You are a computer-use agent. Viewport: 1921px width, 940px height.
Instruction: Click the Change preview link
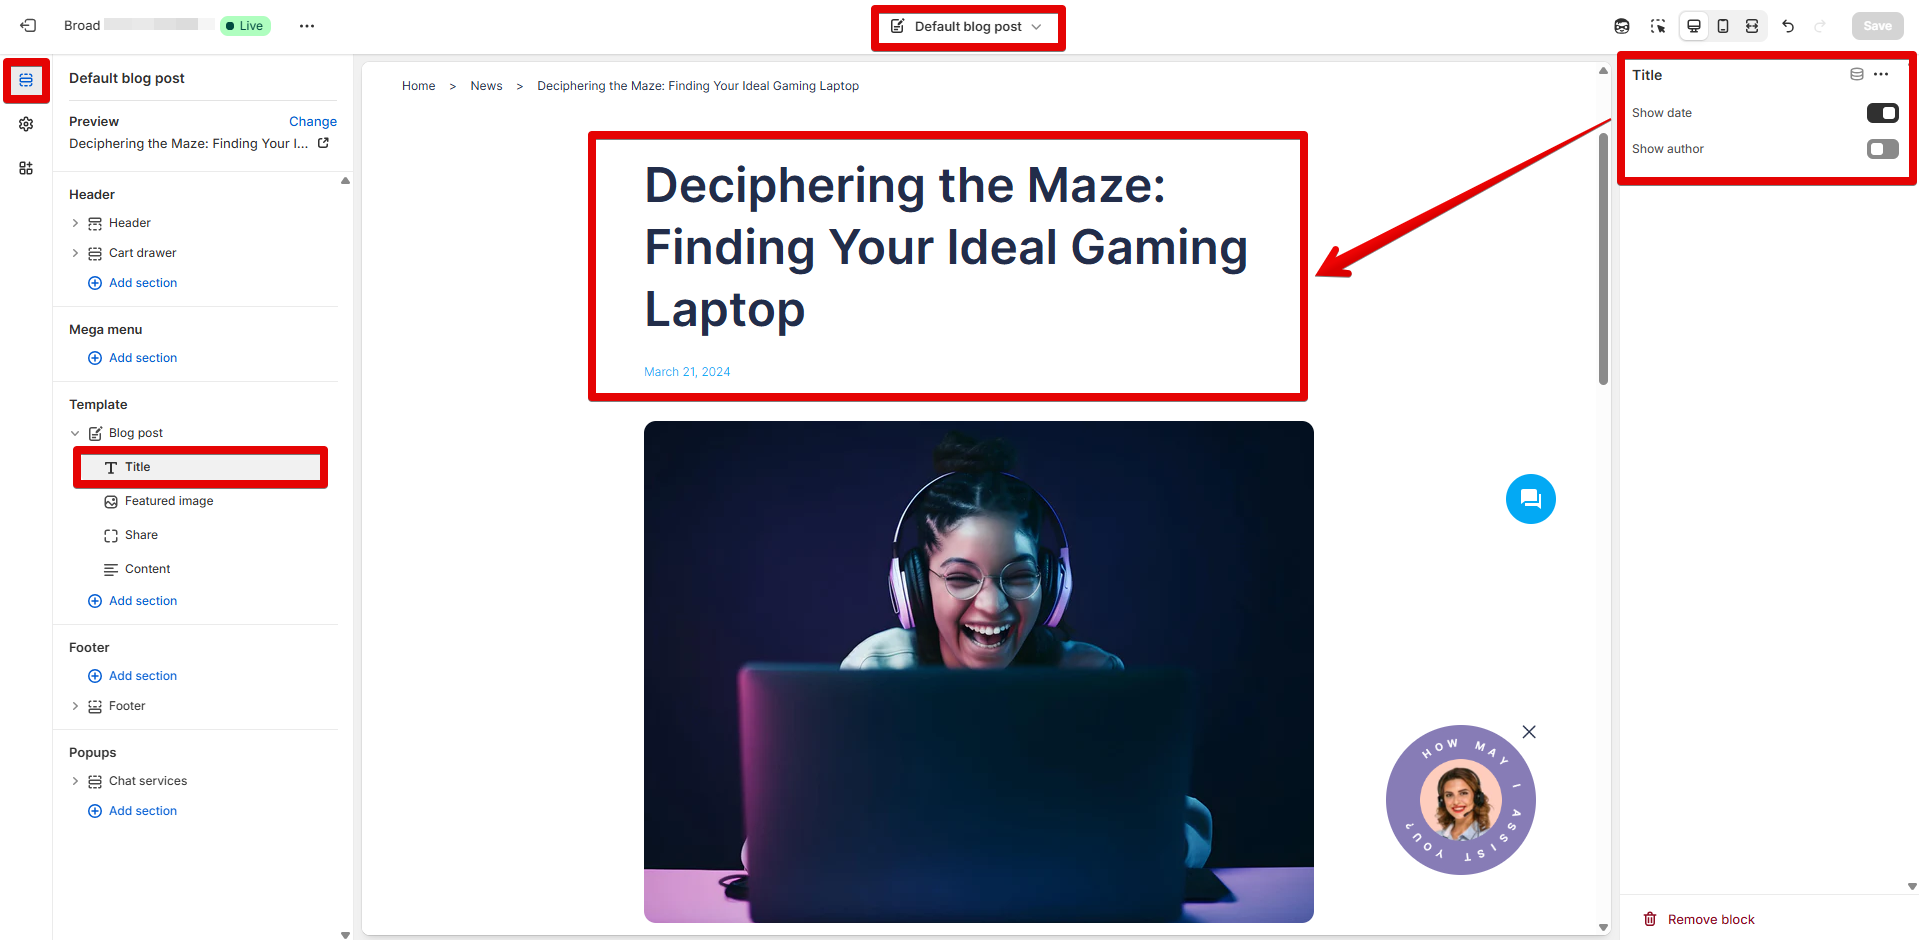pyautogui.click(x=312, y=121)
